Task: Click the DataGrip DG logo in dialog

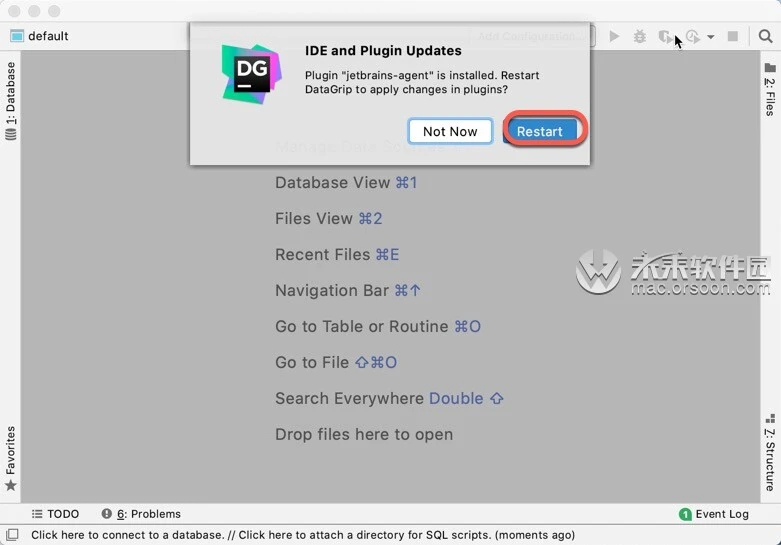Action: pos(252,74)
